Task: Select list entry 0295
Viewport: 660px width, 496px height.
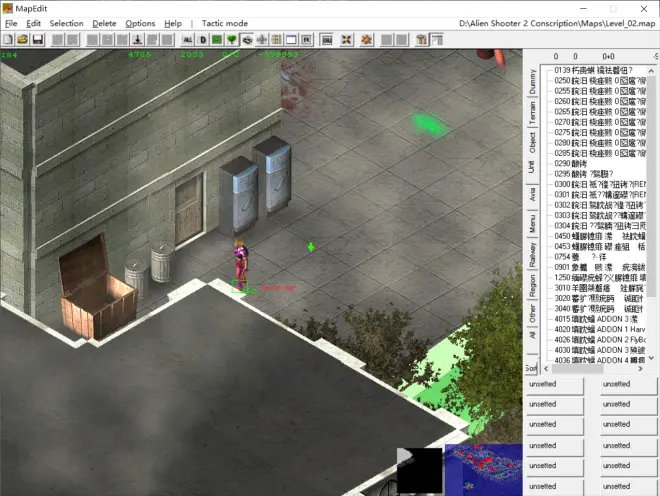Action: [x=584, y=174]
